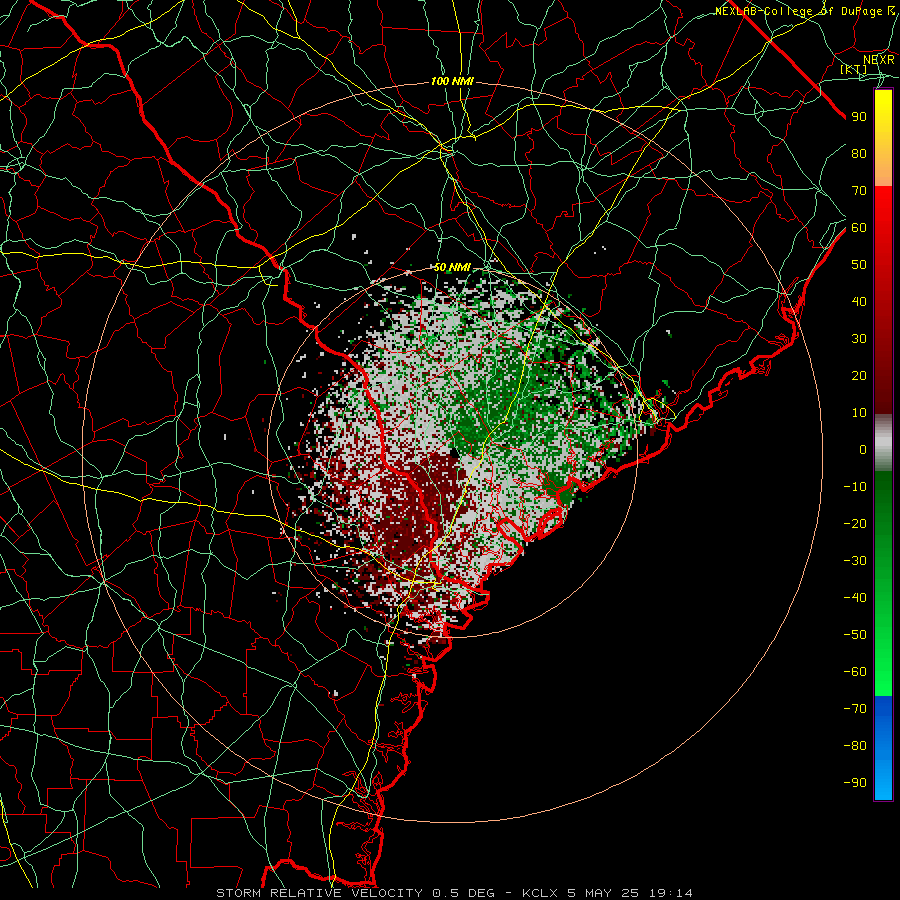Click the -30 scale value
The image size is (900, 900).
pyautogui.click(x=855, y=561)
